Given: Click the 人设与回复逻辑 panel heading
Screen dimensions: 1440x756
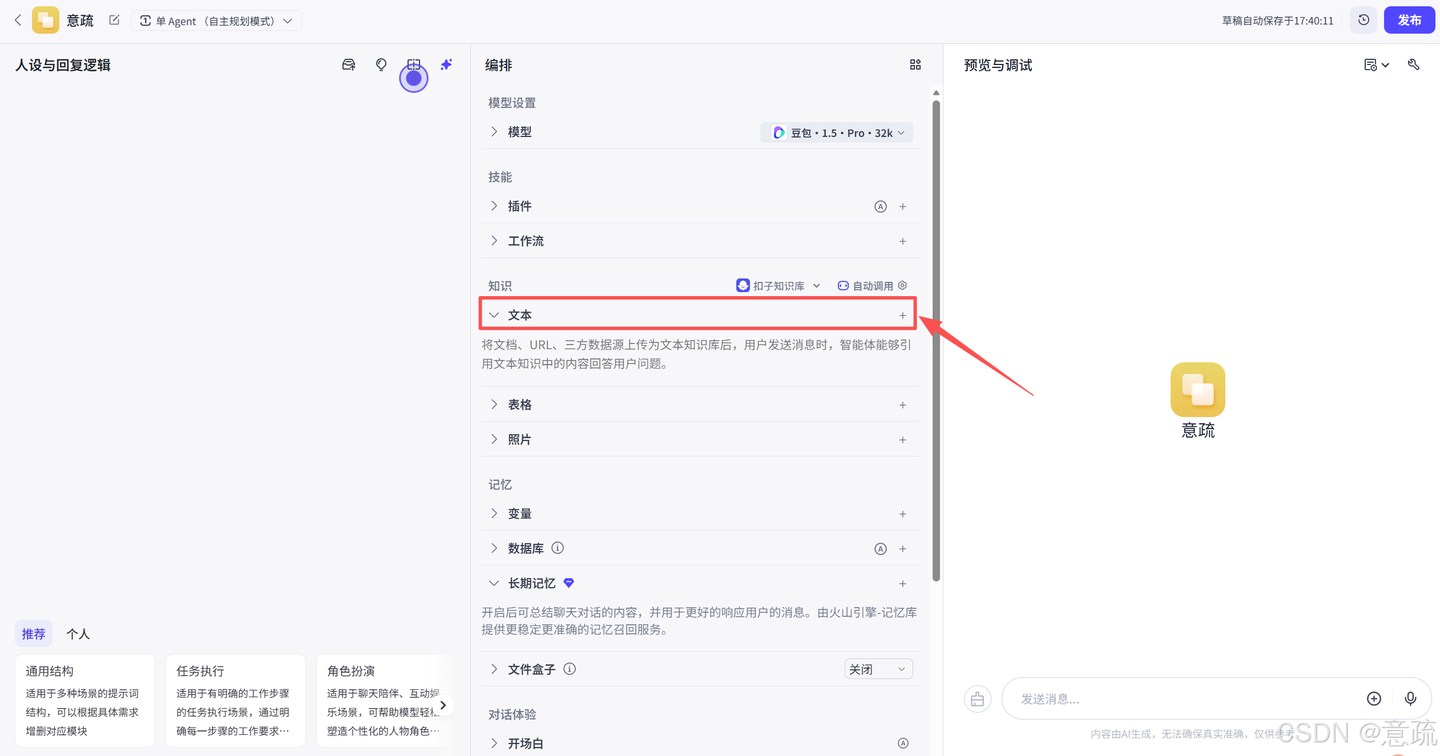Looking at the screenshot, I should [x=63, y=65].
